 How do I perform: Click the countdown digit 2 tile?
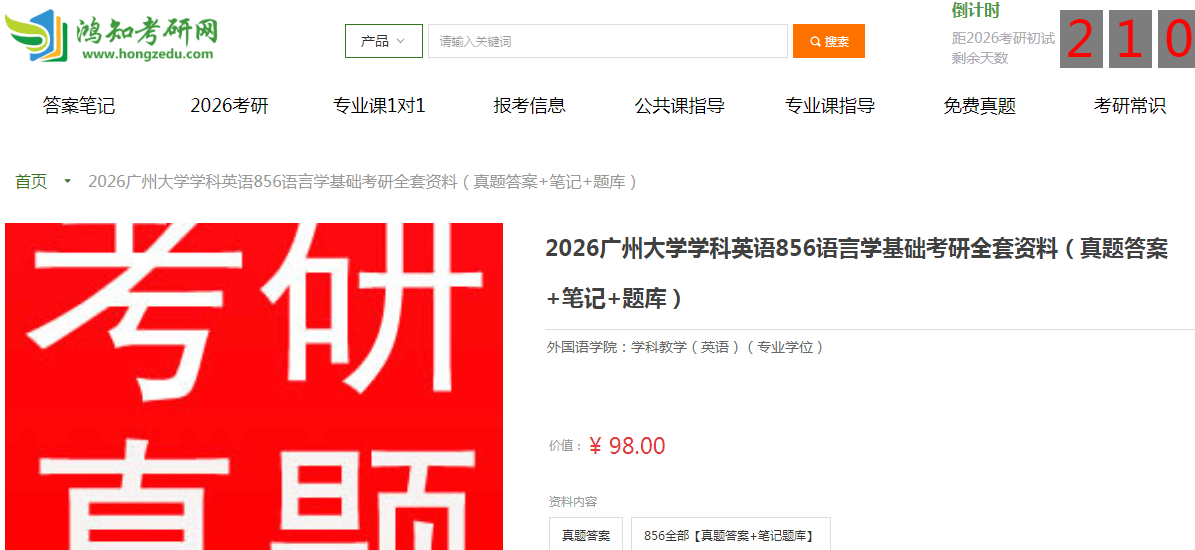1081,41
